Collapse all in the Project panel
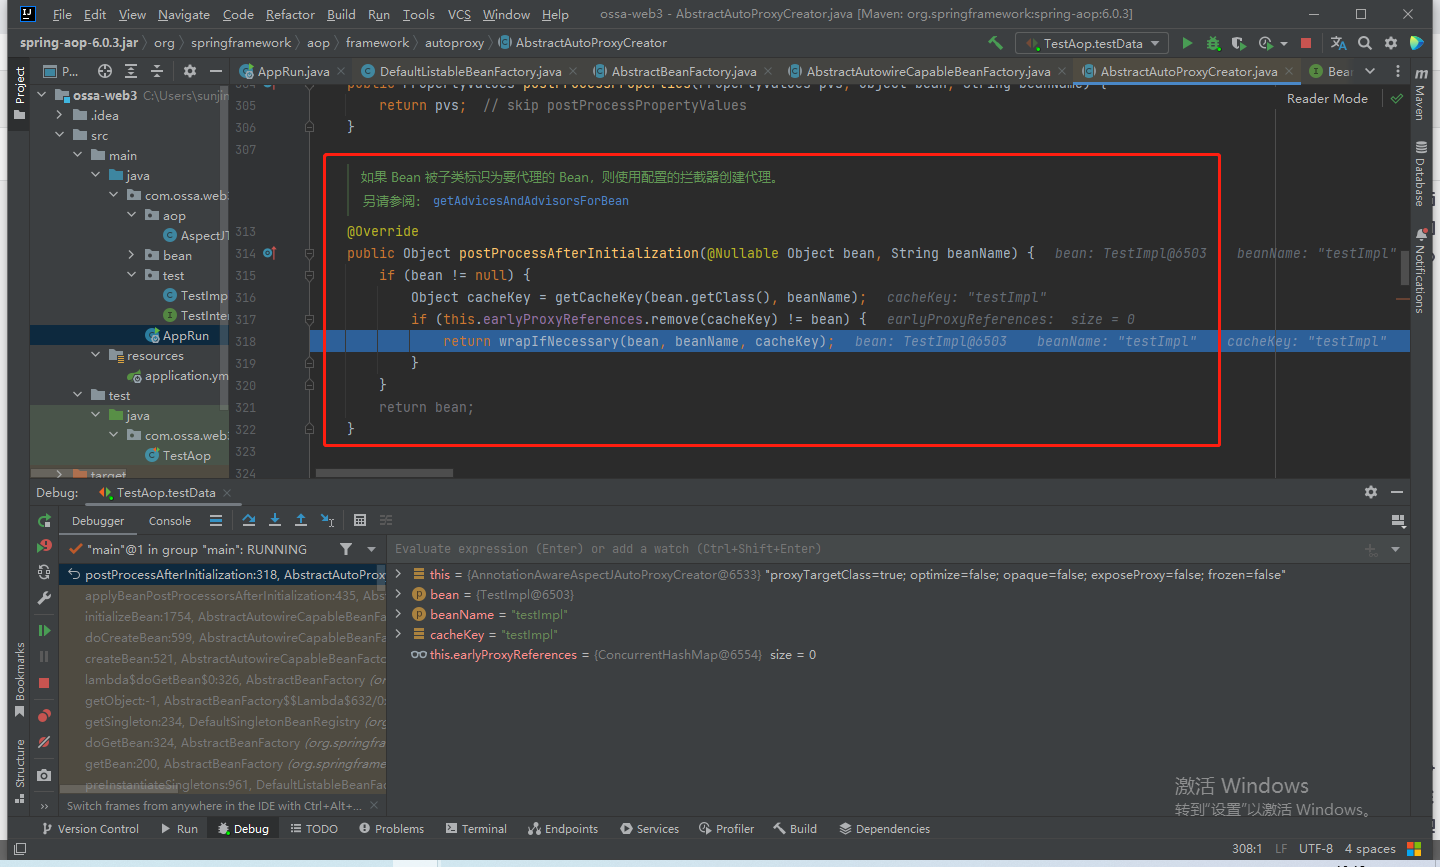Viewport: 1440px width, 867px height. point(157,71)
